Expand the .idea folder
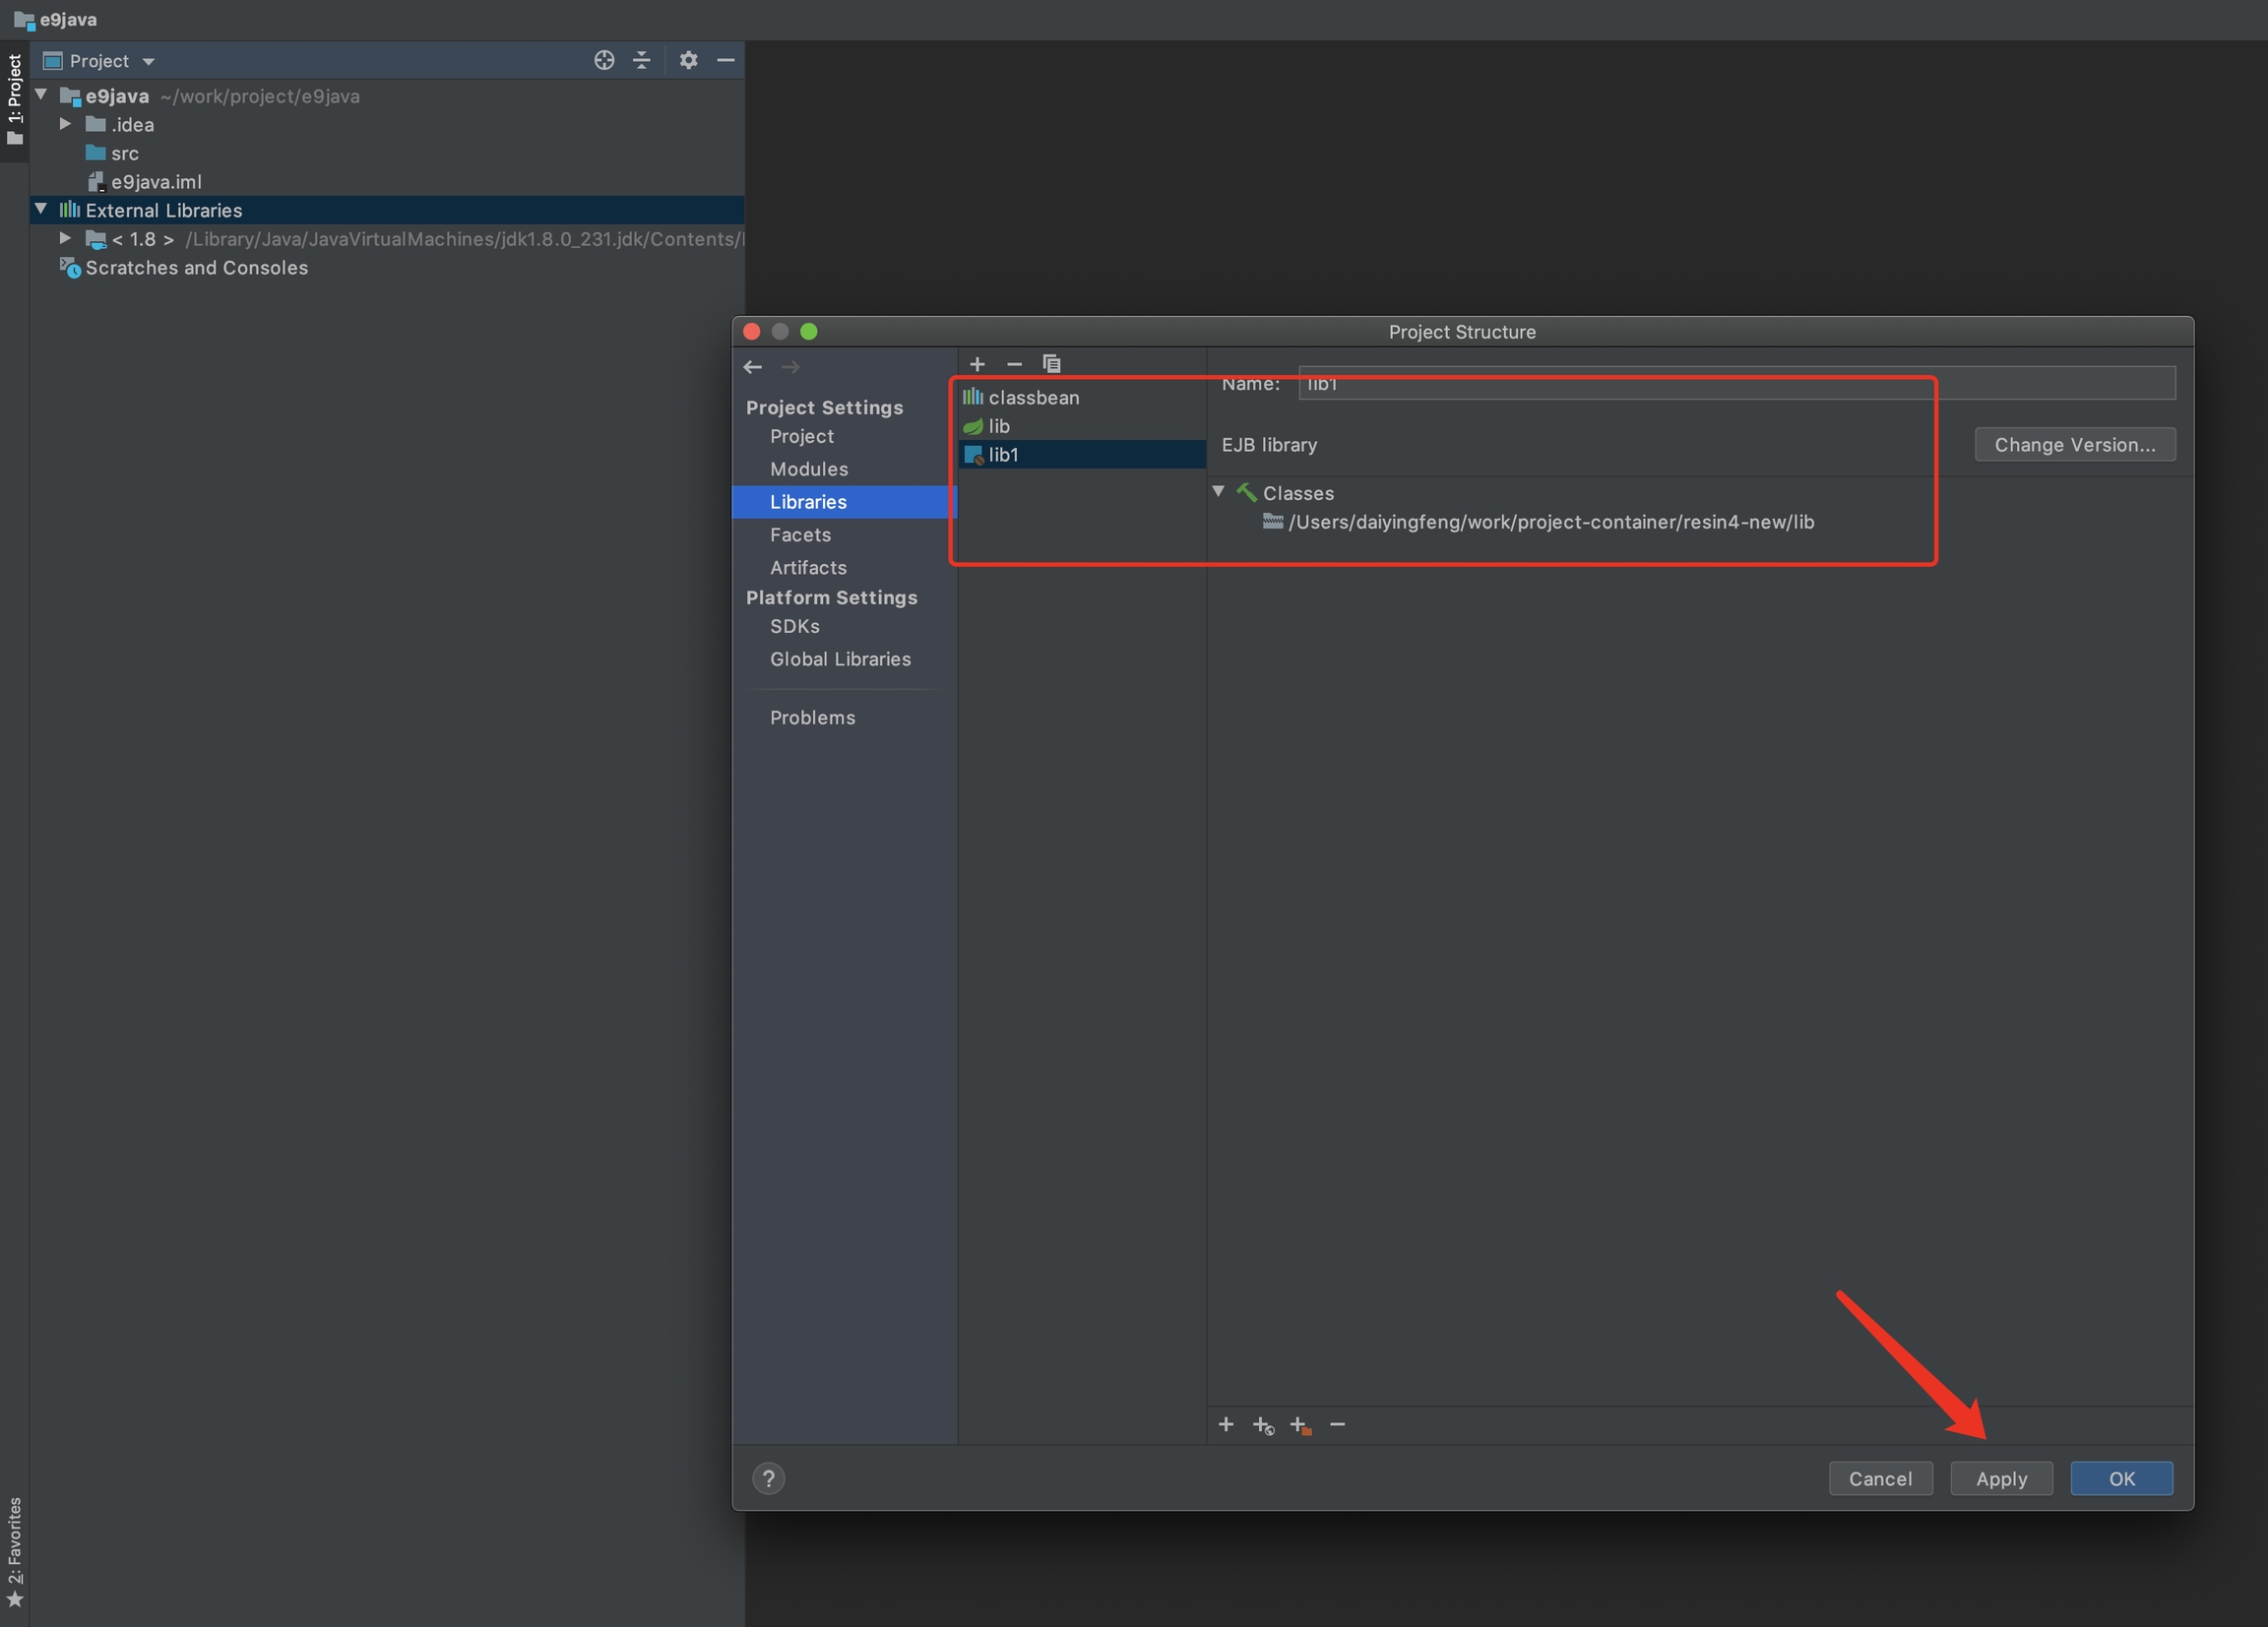 (65, 125)
